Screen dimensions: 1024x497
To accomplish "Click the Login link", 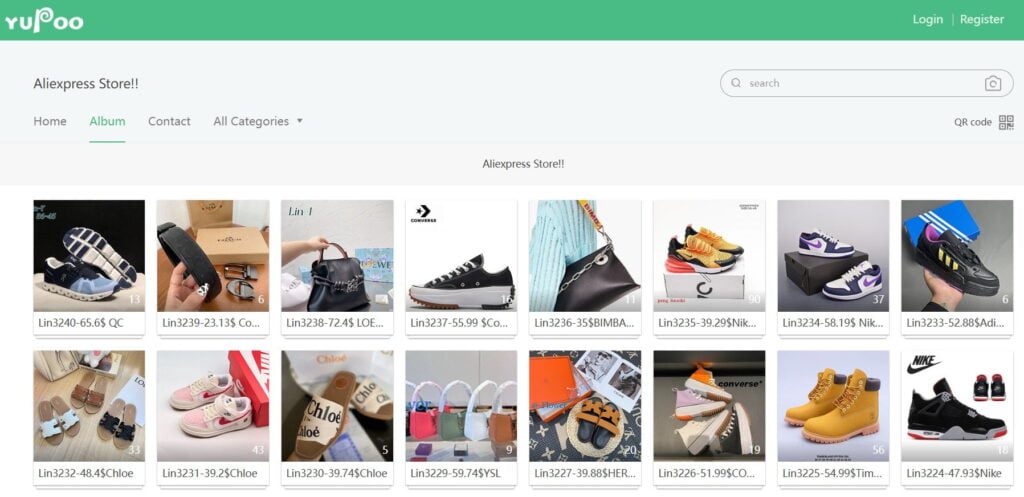I will [927, 20].
